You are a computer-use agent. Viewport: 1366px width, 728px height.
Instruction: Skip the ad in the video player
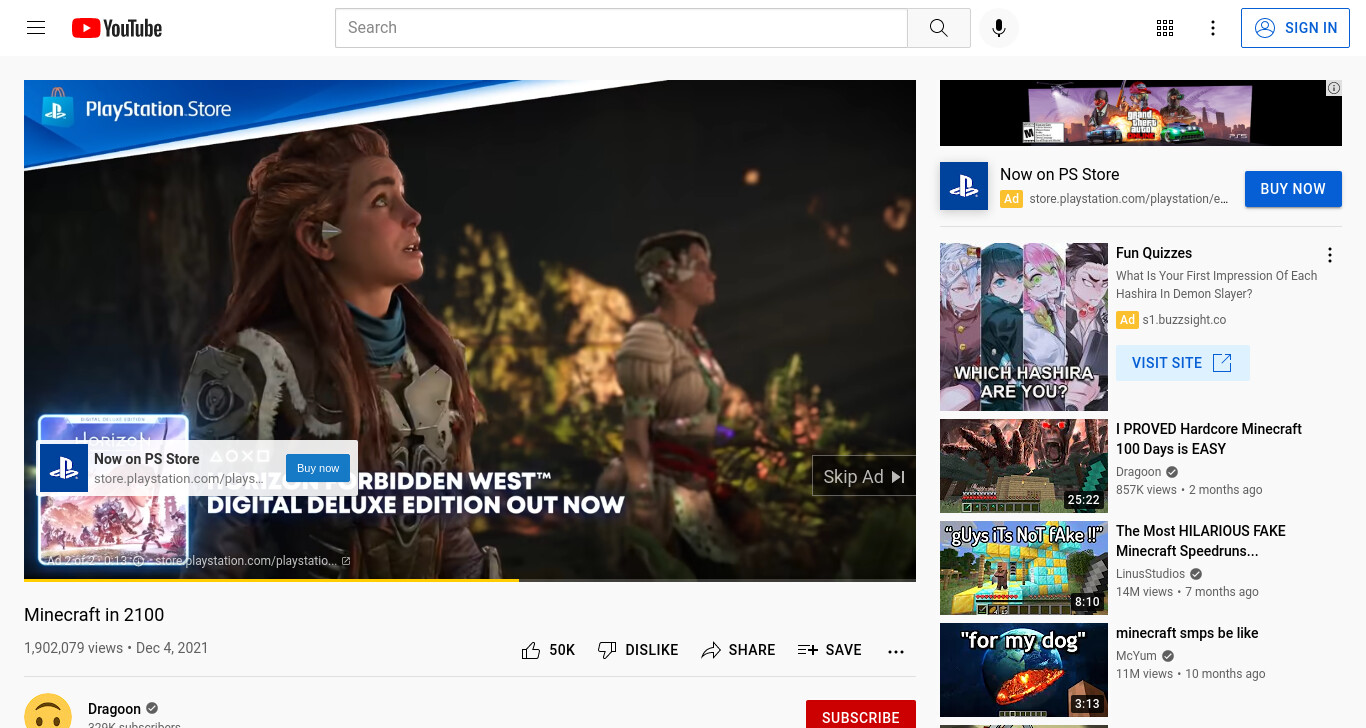[863, 477]
